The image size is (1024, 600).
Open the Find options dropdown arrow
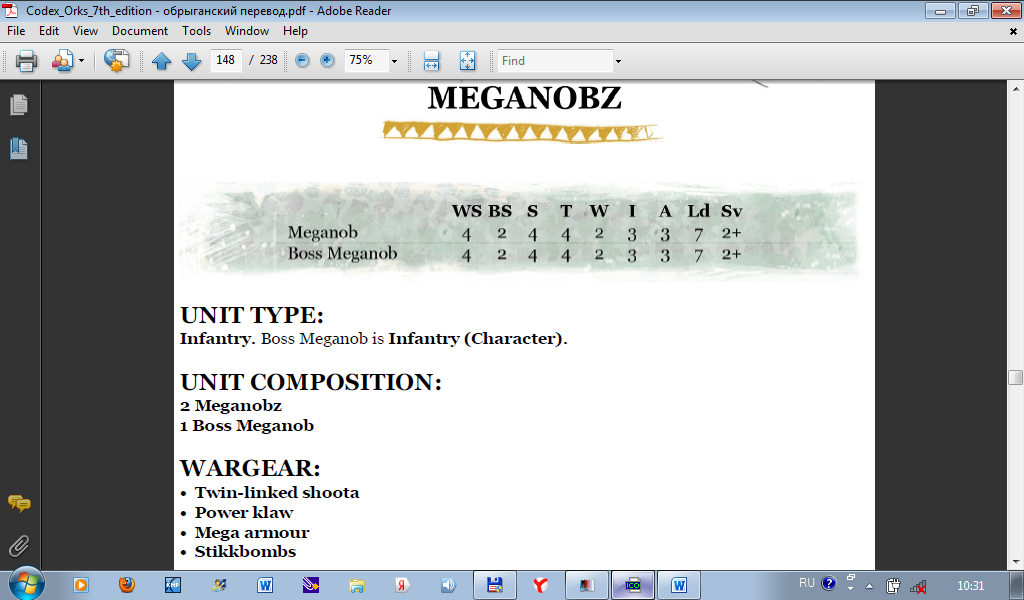pyautogui.click(x=618, y=61)
